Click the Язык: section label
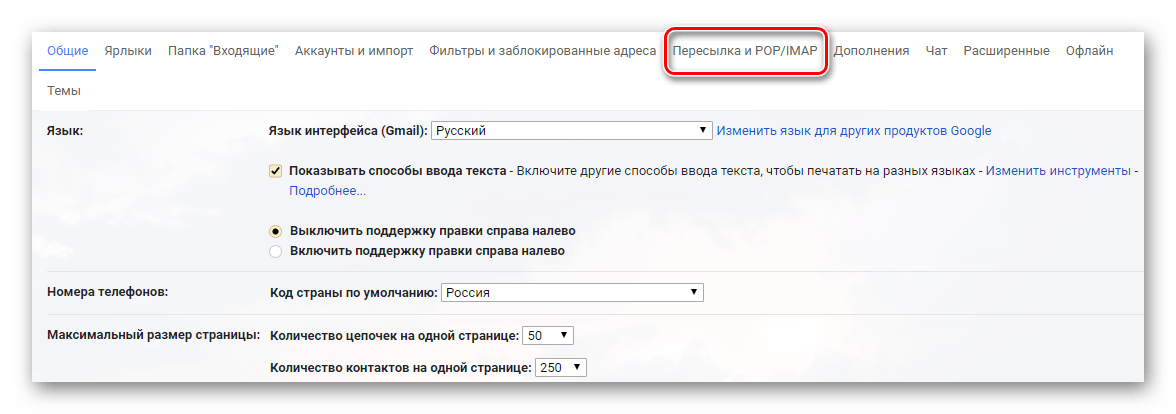This screenshot has height=414, width=1176. [64, 130]
